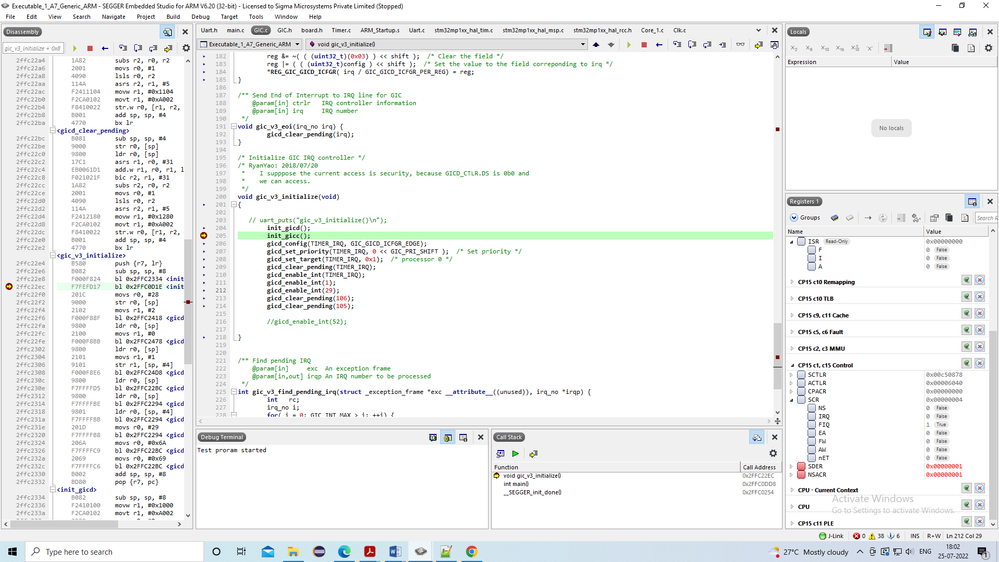The width and height of the screenshot is (999, 562).
Task: Toggle the ISR A bit checkbox
Action: point(811,266)
